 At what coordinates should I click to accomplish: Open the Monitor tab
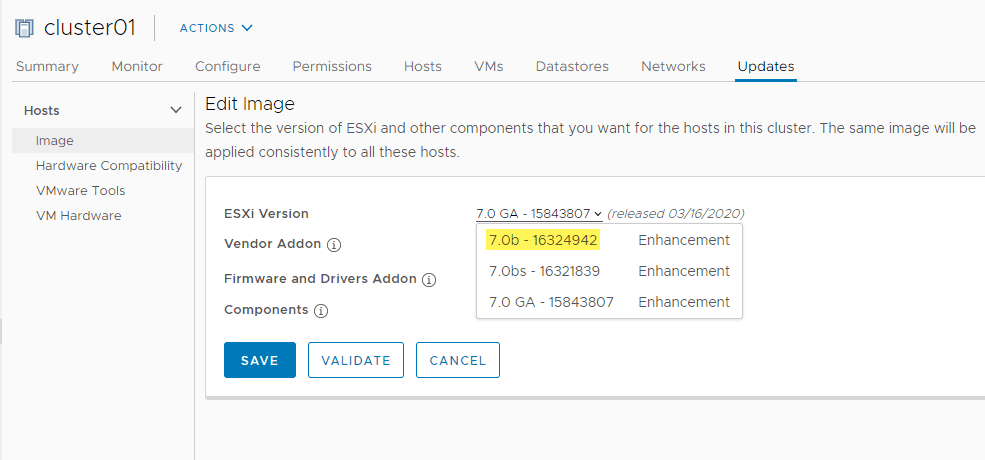(x=137, y=67)
